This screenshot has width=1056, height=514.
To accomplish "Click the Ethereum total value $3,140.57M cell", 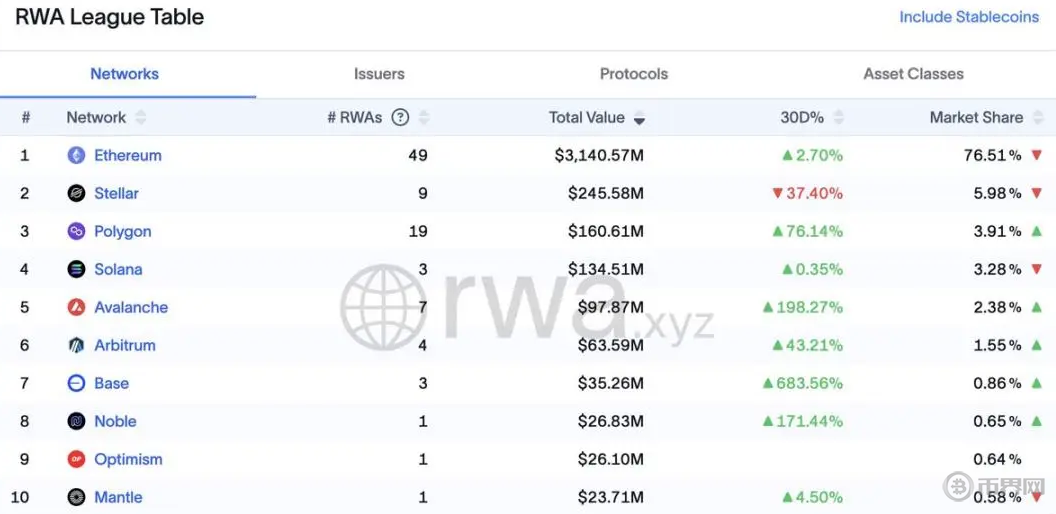I will point(599,155).
